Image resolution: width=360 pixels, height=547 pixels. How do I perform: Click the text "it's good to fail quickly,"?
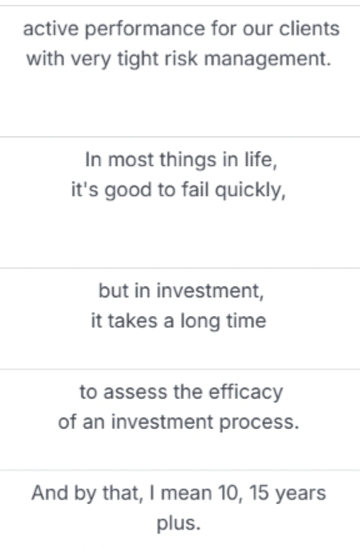(179, 190)
